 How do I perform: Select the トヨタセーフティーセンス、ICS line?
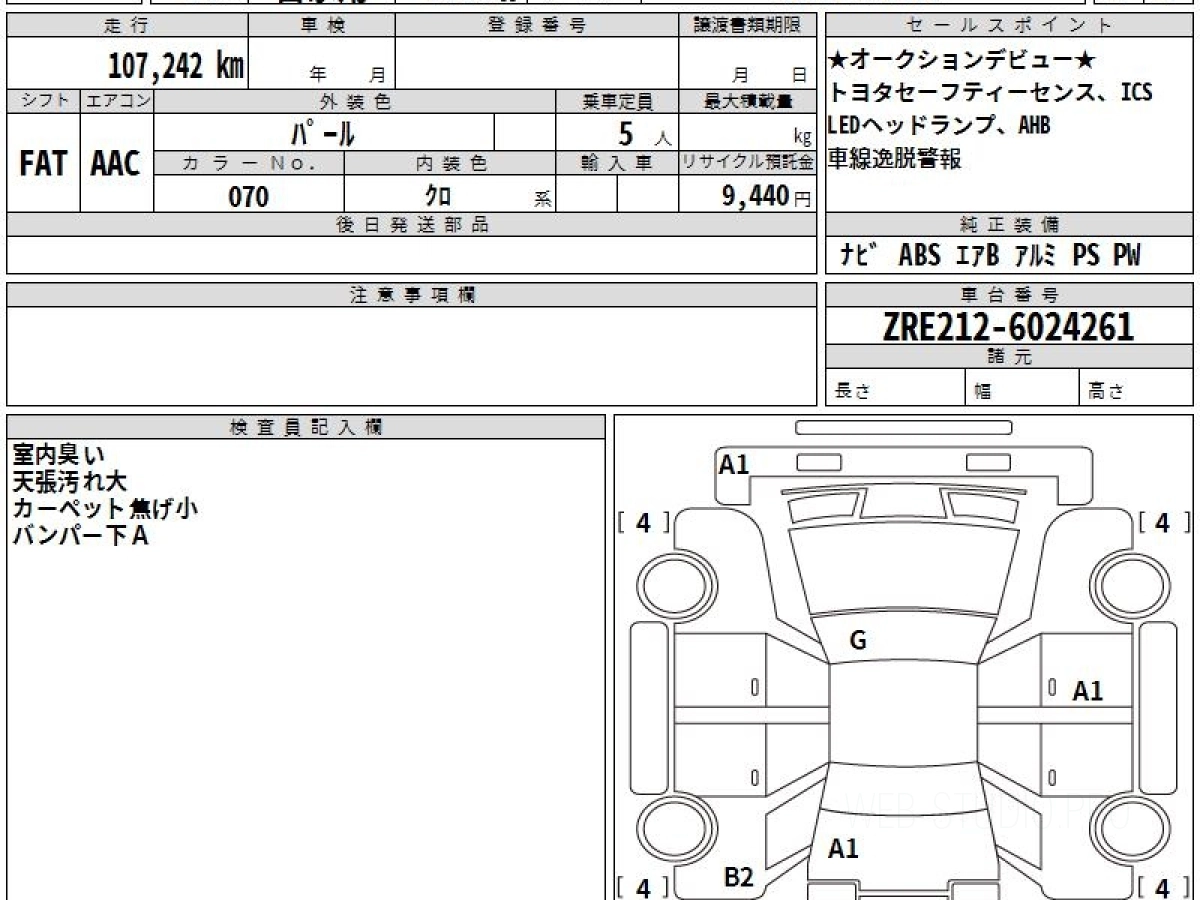tap(990, 94)
